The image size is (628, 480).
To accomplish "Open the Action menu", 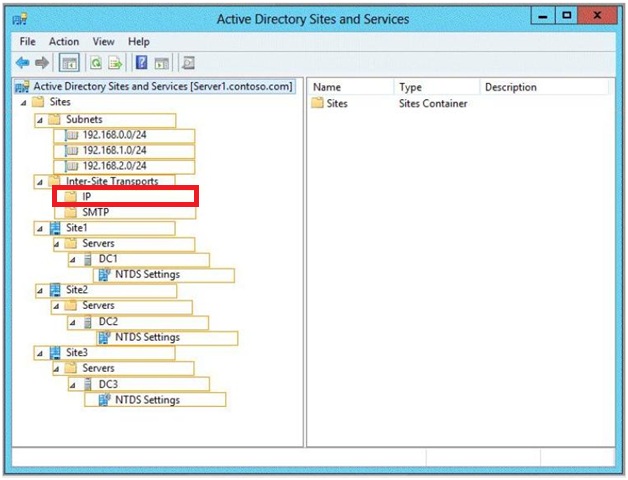I will tap(64, 42).
